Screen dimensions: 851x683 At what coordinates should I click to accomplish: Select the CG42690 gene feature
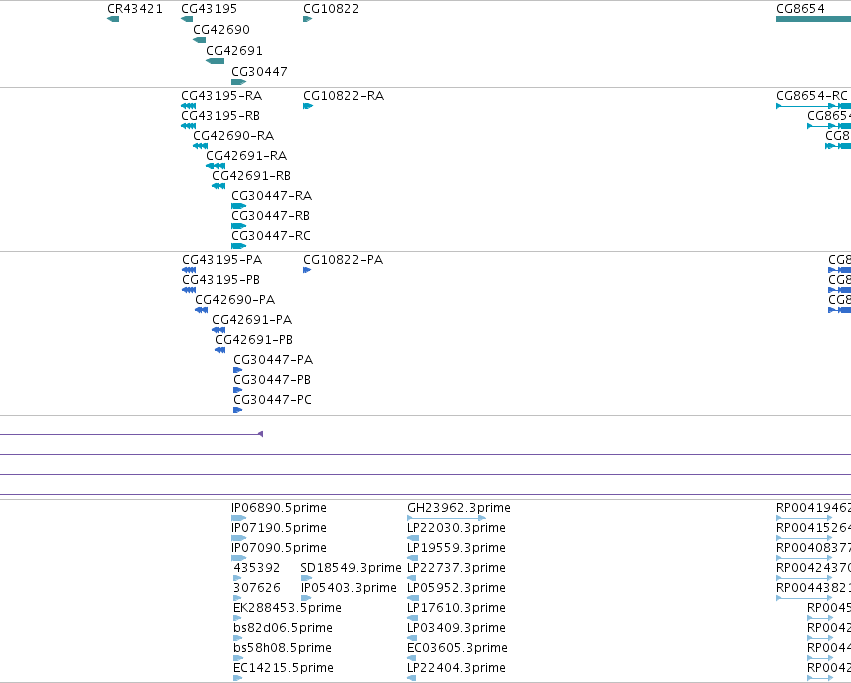click(200, 40)
